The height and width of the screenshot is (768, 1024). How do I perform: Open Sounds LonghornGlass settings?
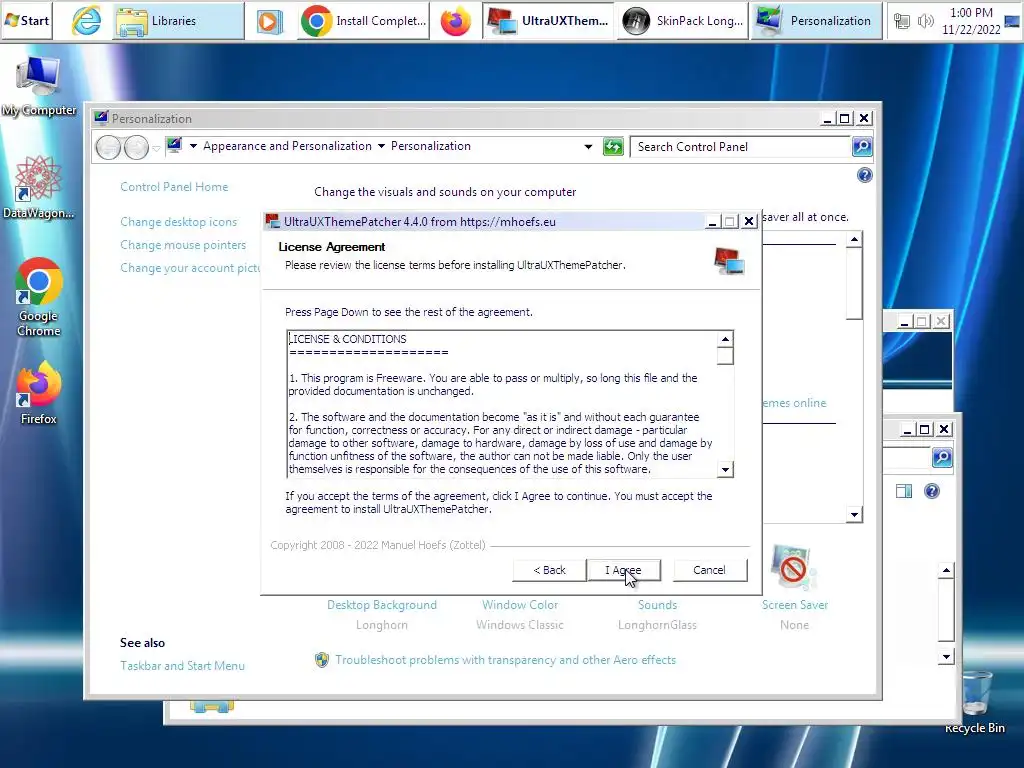pos(658,605)
